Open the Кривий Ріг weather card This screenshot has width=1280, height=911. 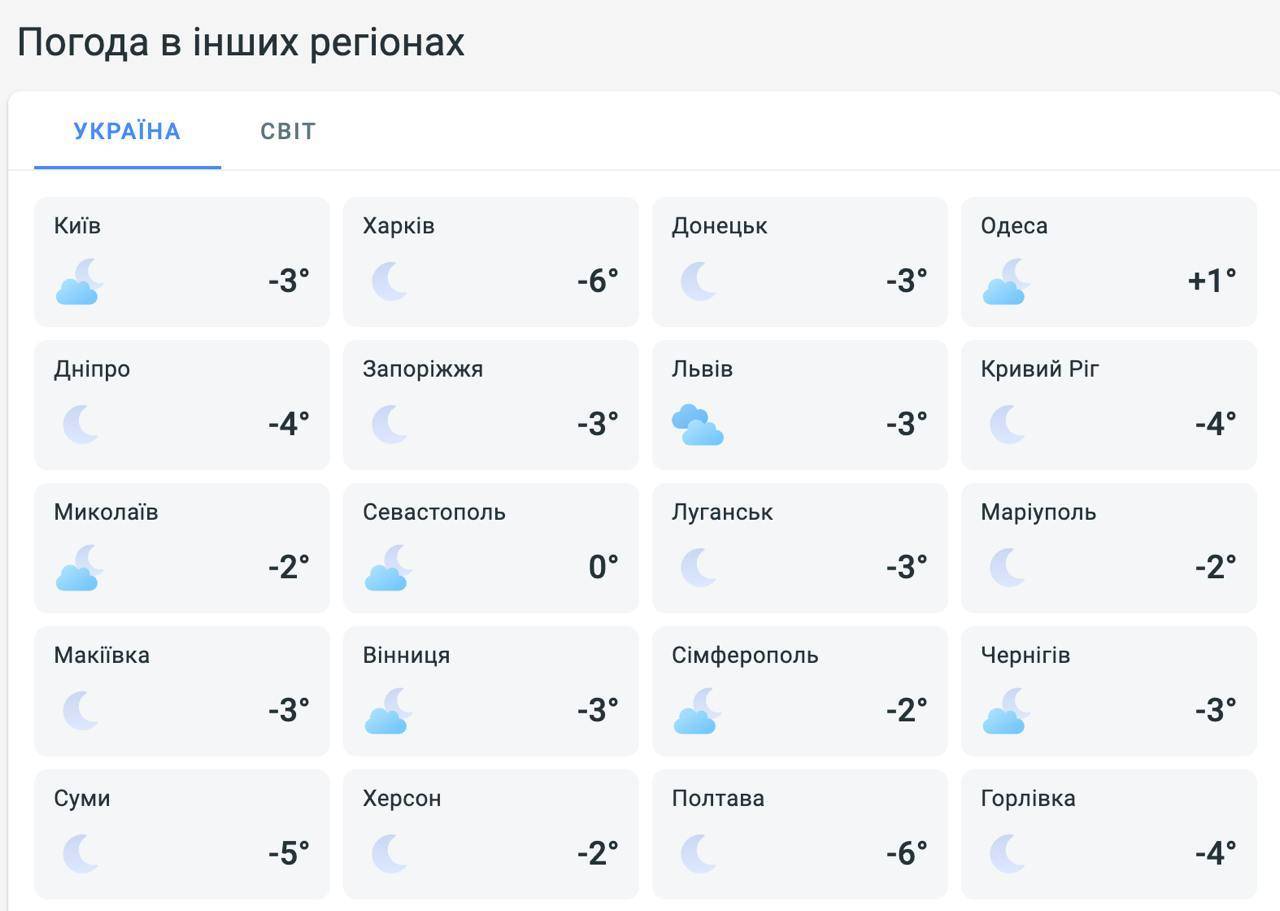click(1109, 404)
